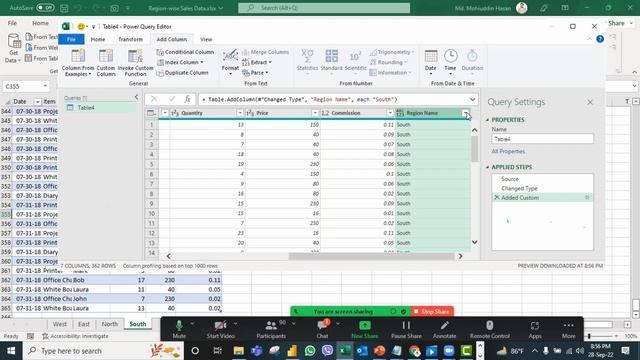Select the West sheet tab
The image size is (640, 360).
pos(60,324)
